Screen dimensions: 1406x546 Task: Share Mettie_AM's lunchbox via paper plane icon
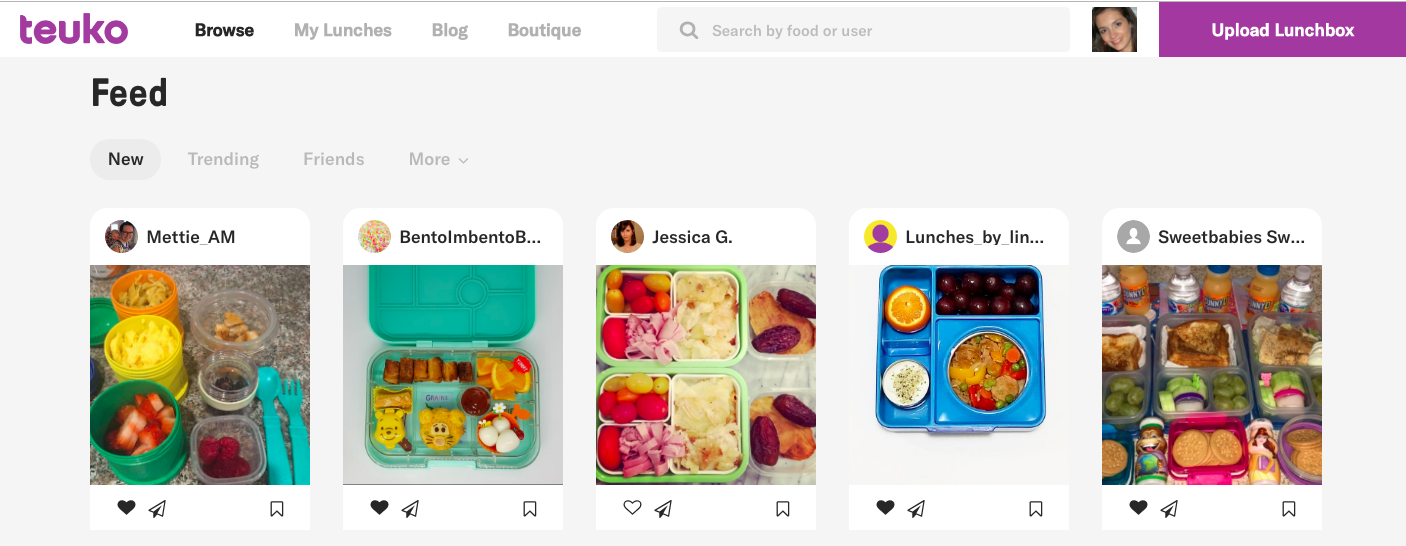coord(157,509)
